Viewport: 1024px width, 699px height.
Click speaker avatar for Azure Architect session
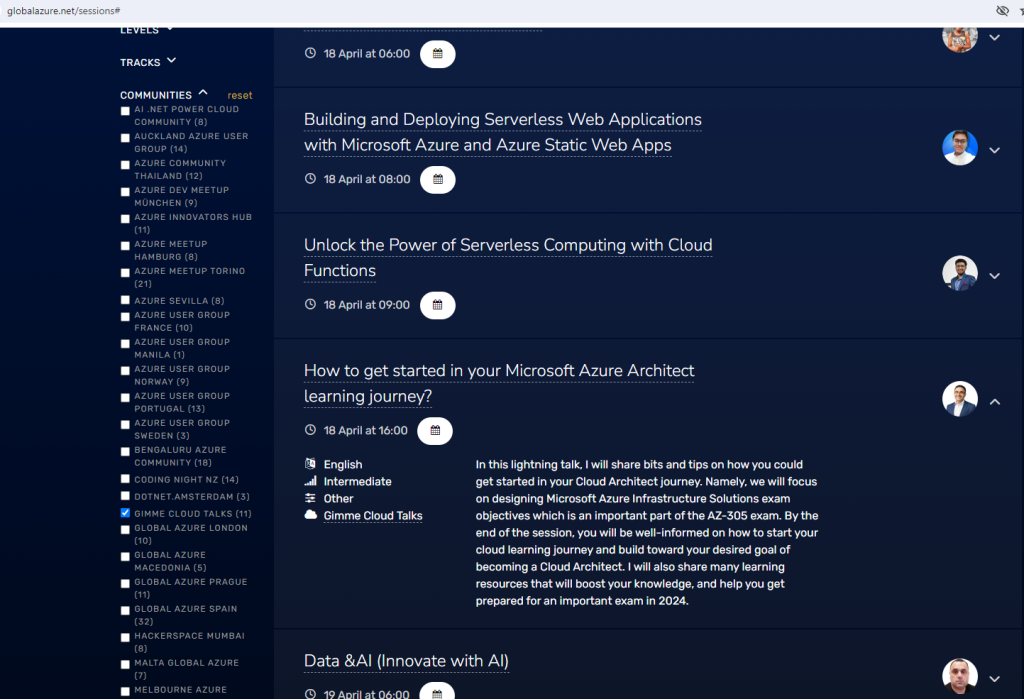pyautogui.click(x=959, y=399)
